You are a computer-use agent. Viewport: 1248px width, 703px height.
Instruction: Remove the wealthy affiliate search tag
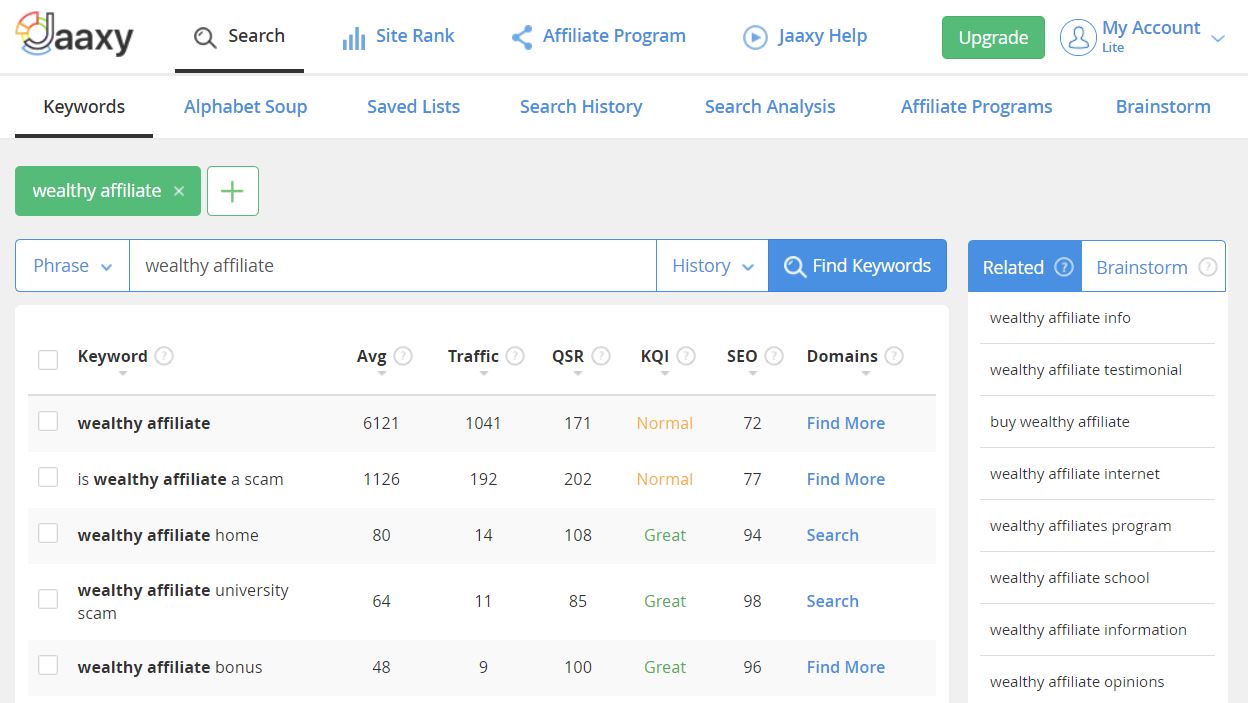pos(179,191)
